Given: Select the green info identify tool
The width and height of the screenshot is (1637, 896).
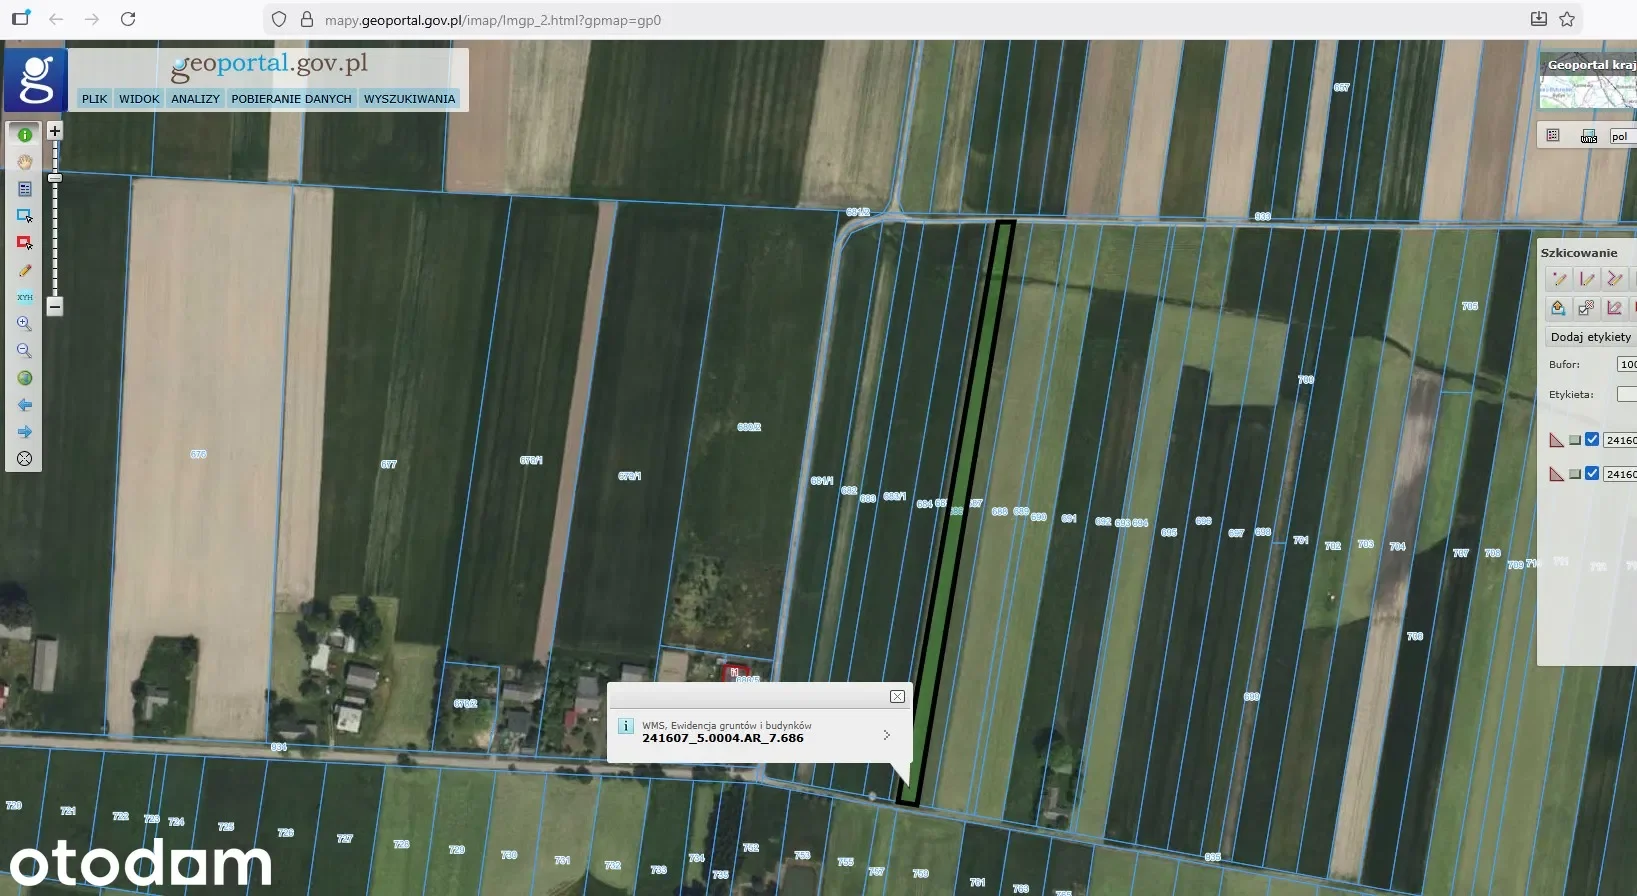Looking at the screenshot, I should (25, 135).
